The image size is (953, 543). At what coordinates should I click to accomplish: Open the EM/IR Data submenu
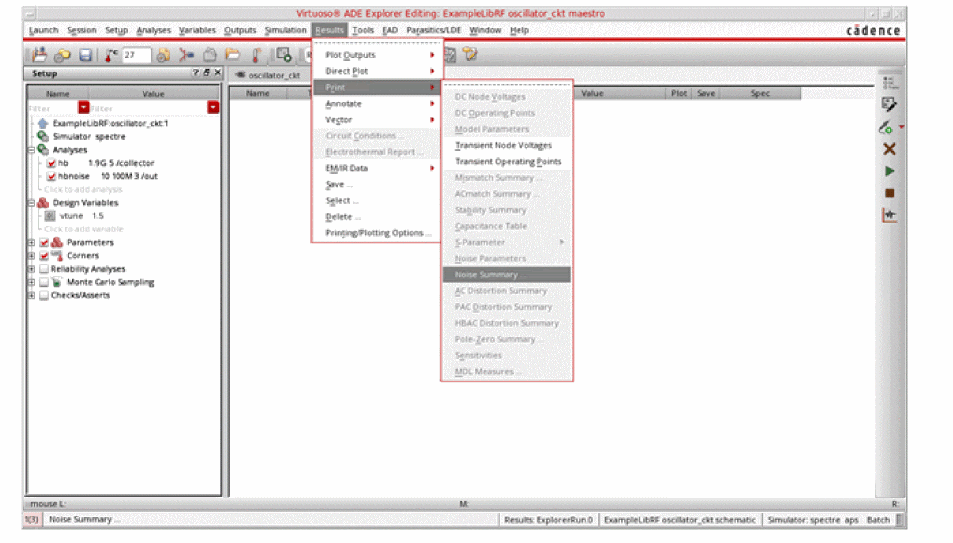(377, 168)
